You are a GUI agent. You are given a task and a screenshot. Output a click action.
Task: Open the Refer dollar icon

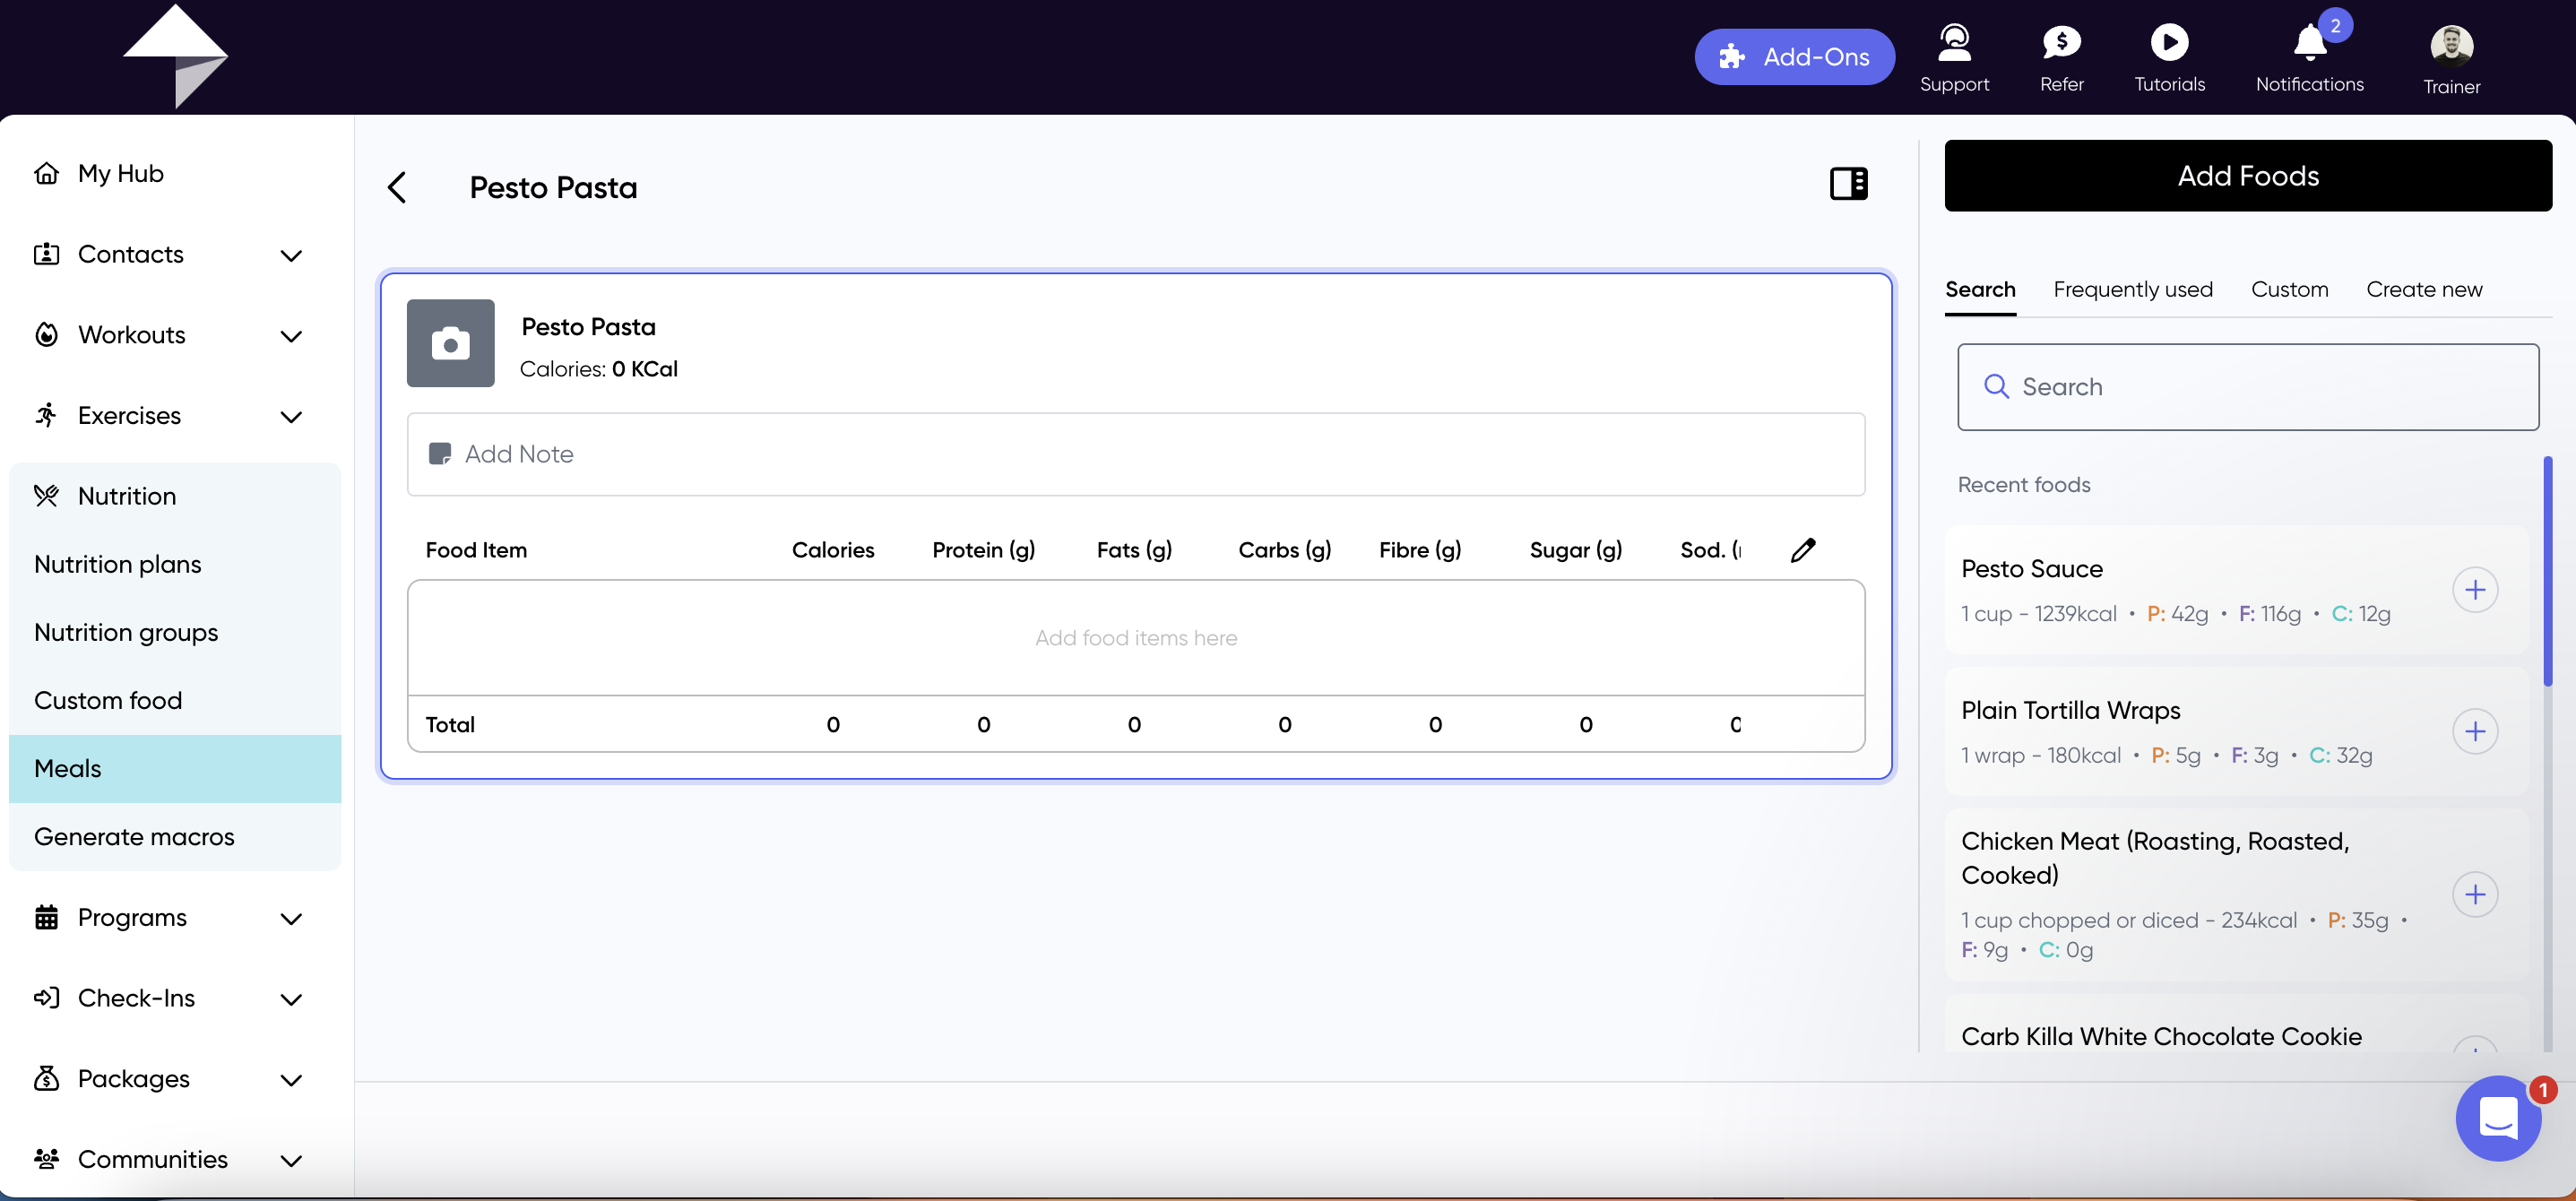[2061, 42]
